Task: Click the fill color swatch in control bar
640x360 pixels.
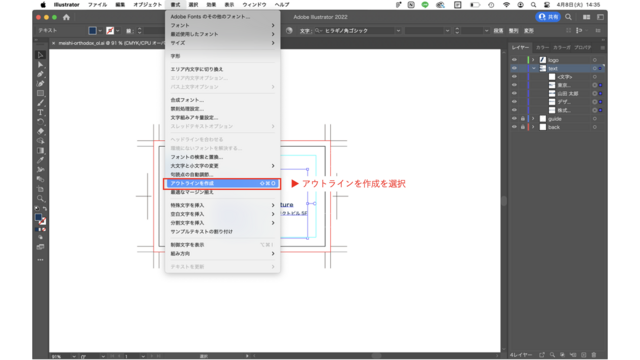Action: coord(93,31)
